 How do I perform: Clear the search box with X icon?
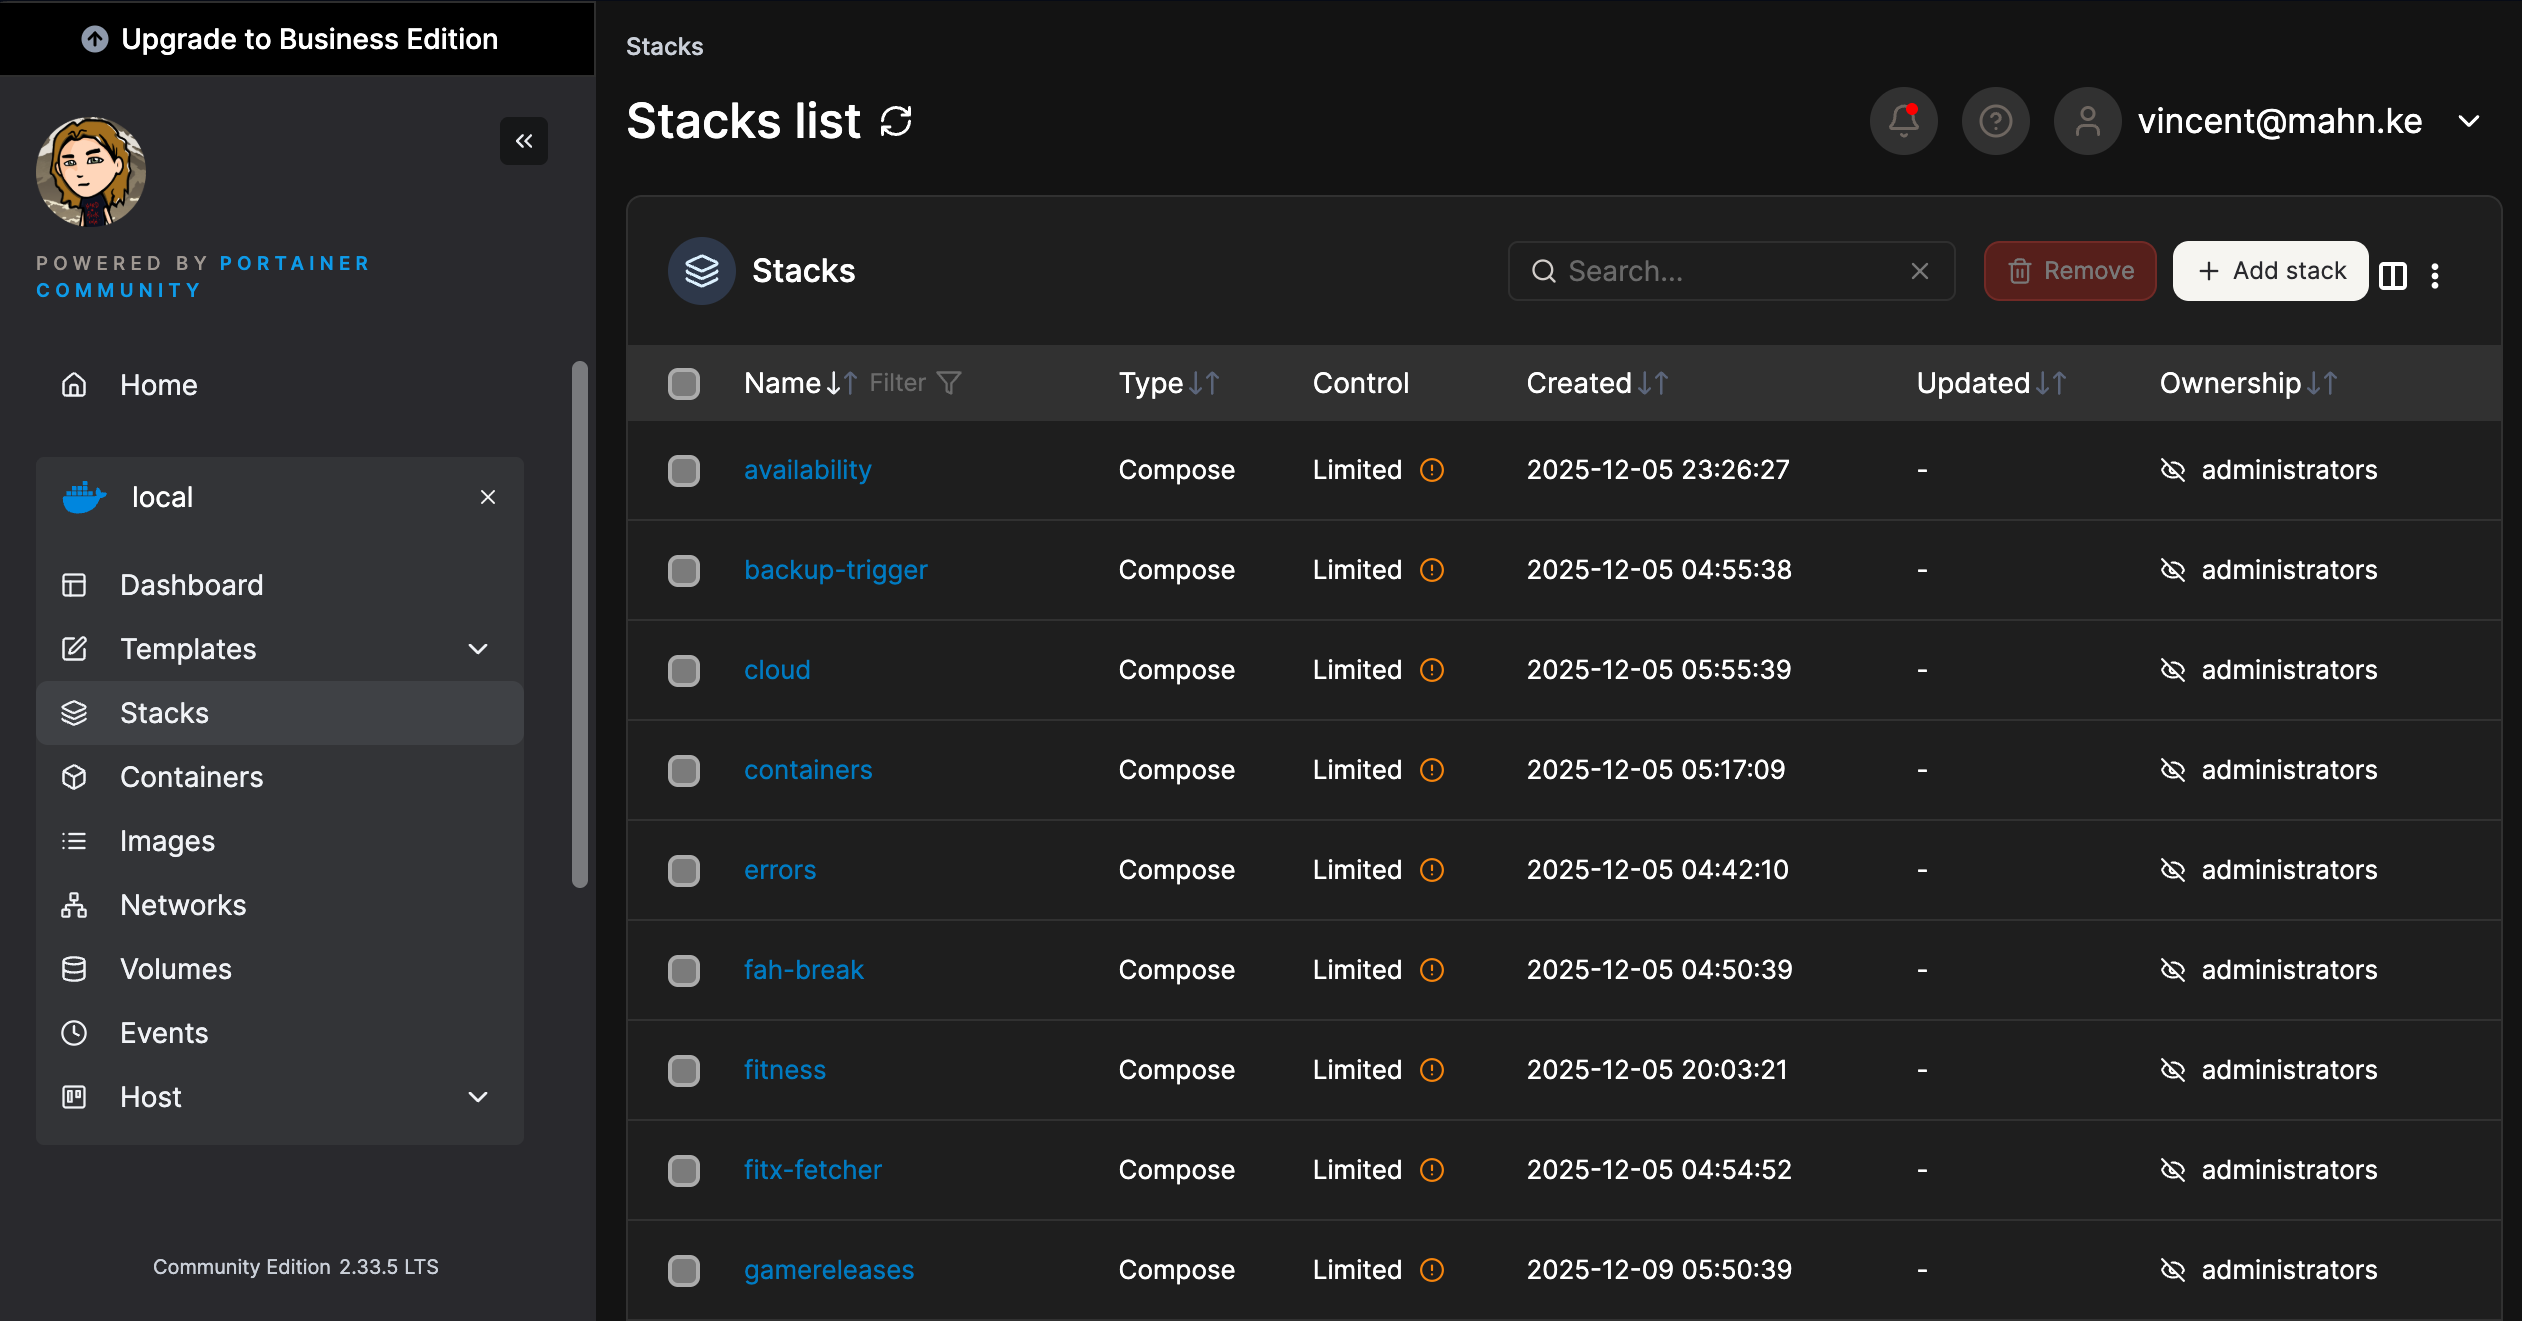coord(1919,271)
